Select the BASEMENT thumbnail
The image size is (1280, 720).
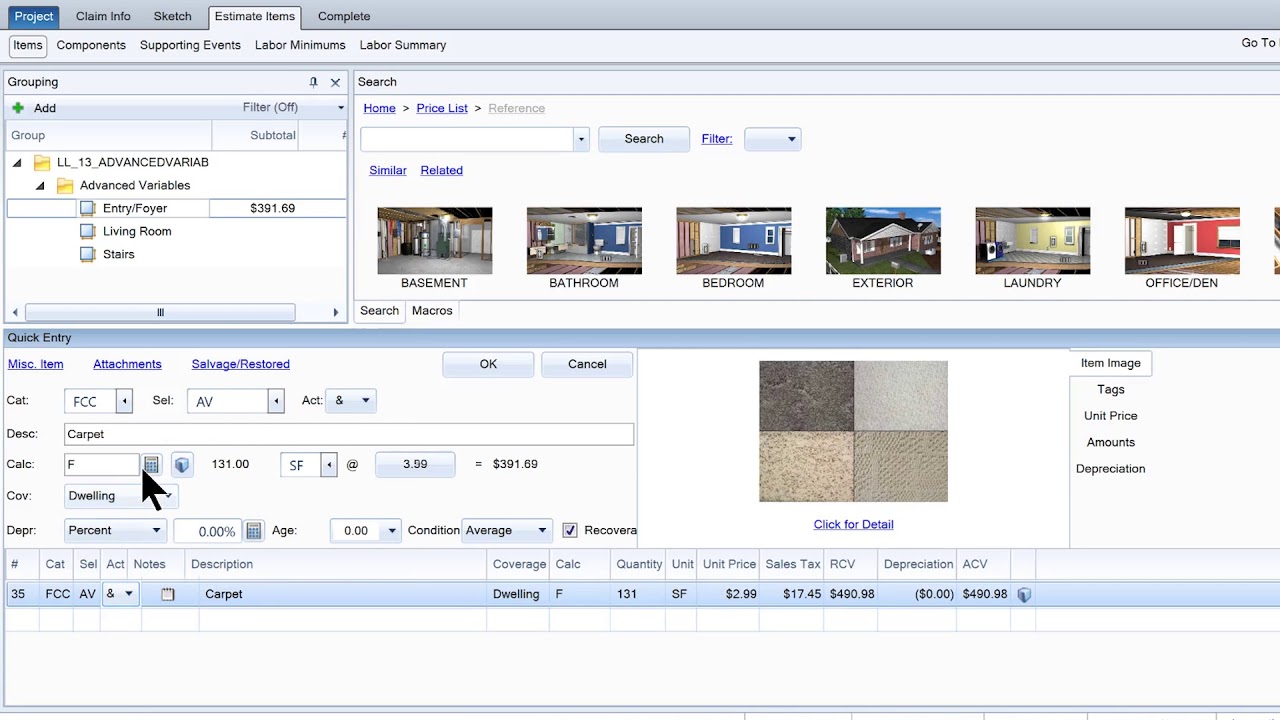pos(434,241)
